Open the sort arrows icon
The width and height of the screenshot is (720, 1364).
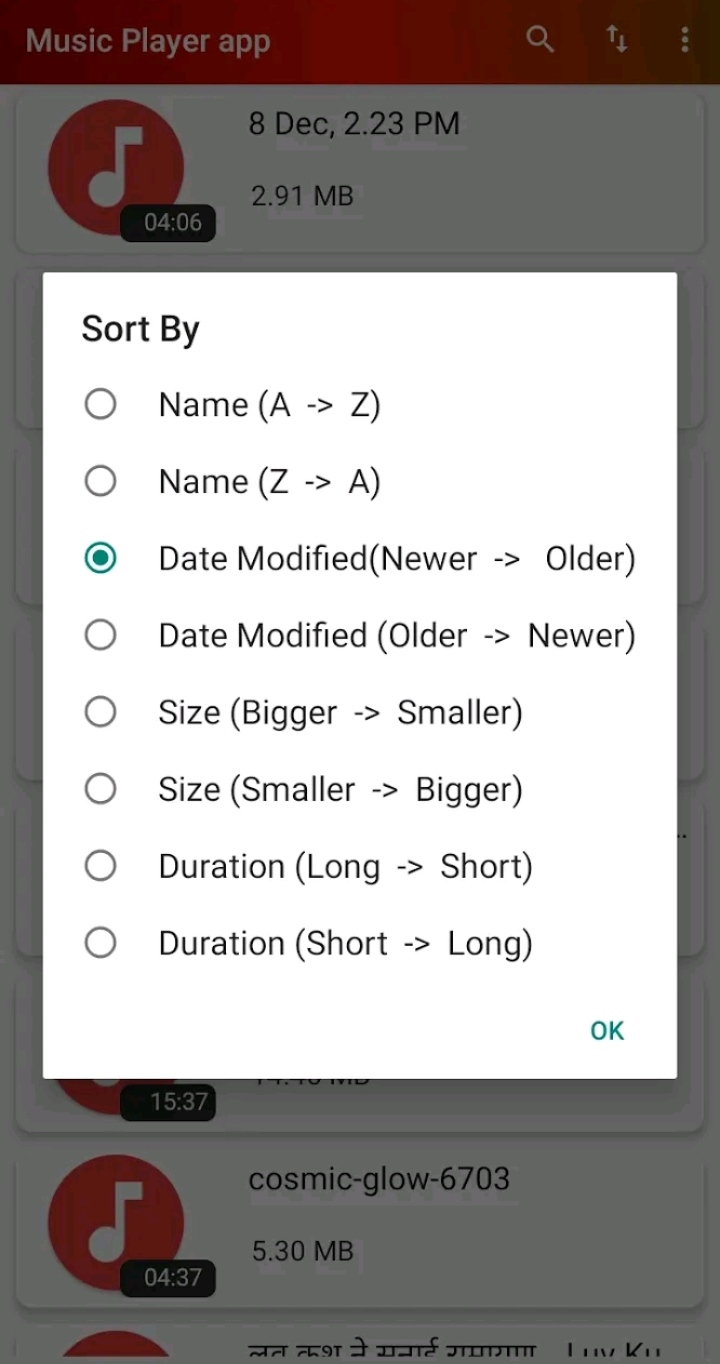tap(617, 40)
